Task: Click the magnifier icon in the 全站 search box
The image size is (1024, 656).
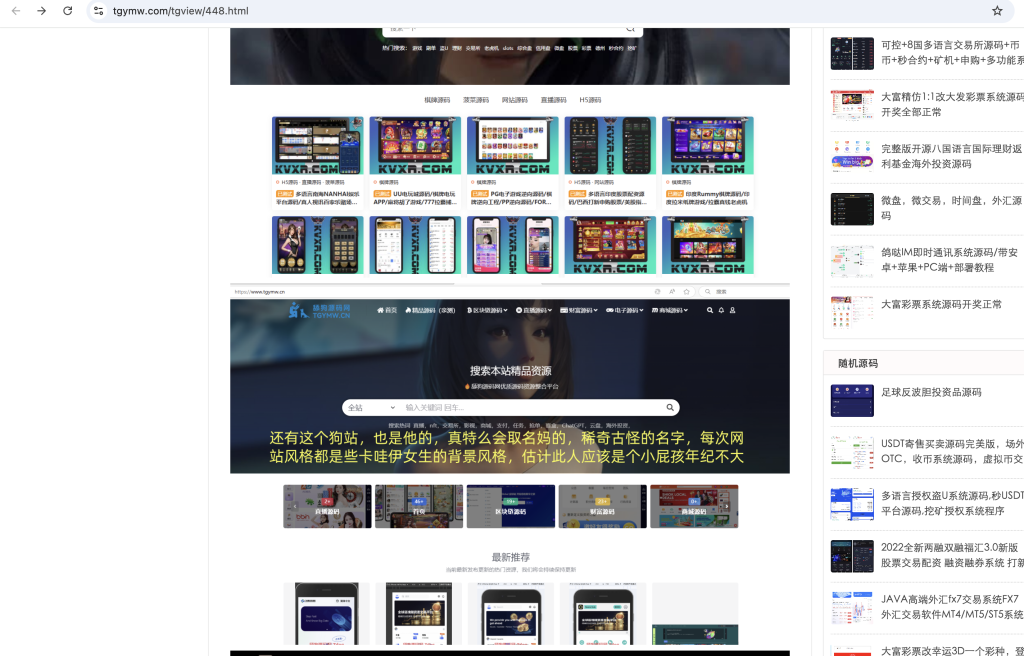Action: 670,408
